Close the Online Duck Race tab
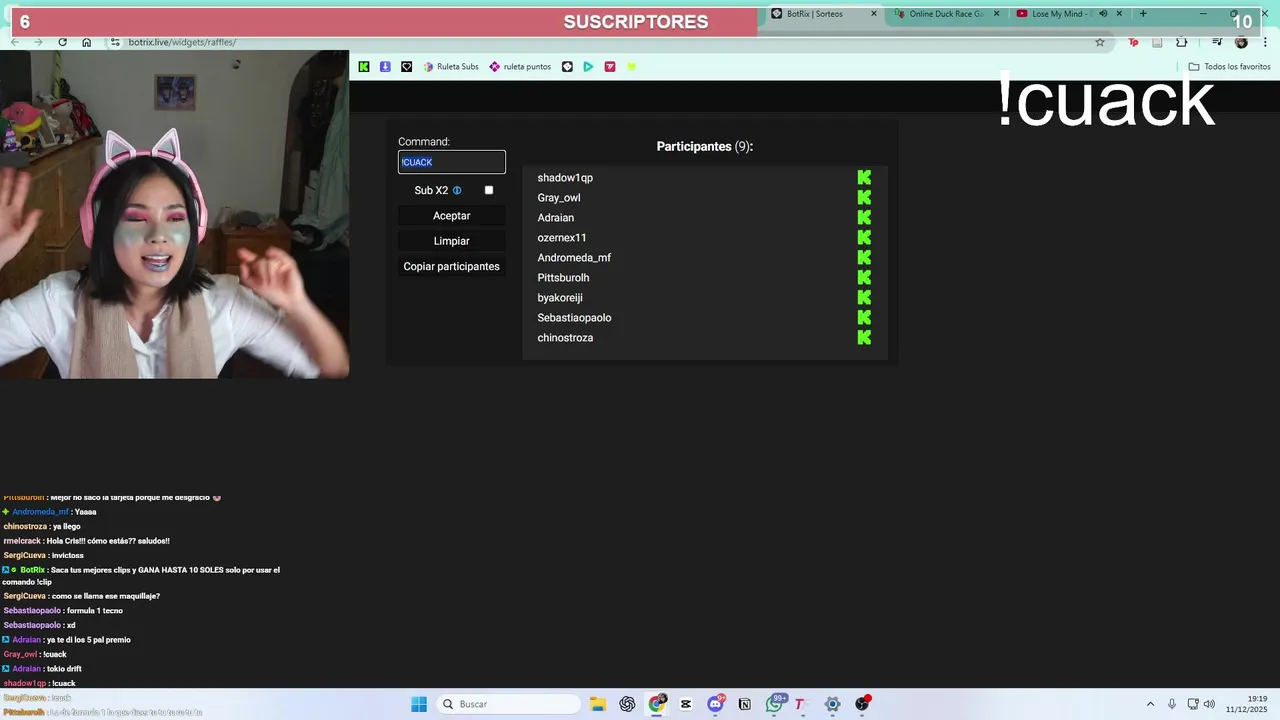The width and height of the screenshot is (1280, 720). pos(996,14)
